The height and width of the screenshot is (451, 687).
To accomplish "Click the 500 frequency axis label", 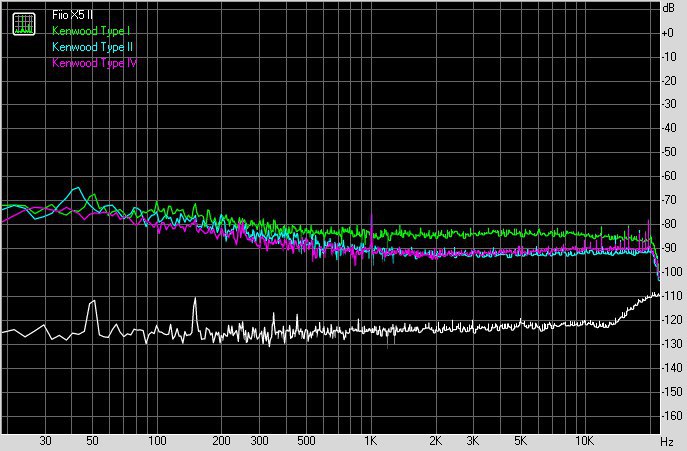I will pyautogui.click(x=306, y=441).
